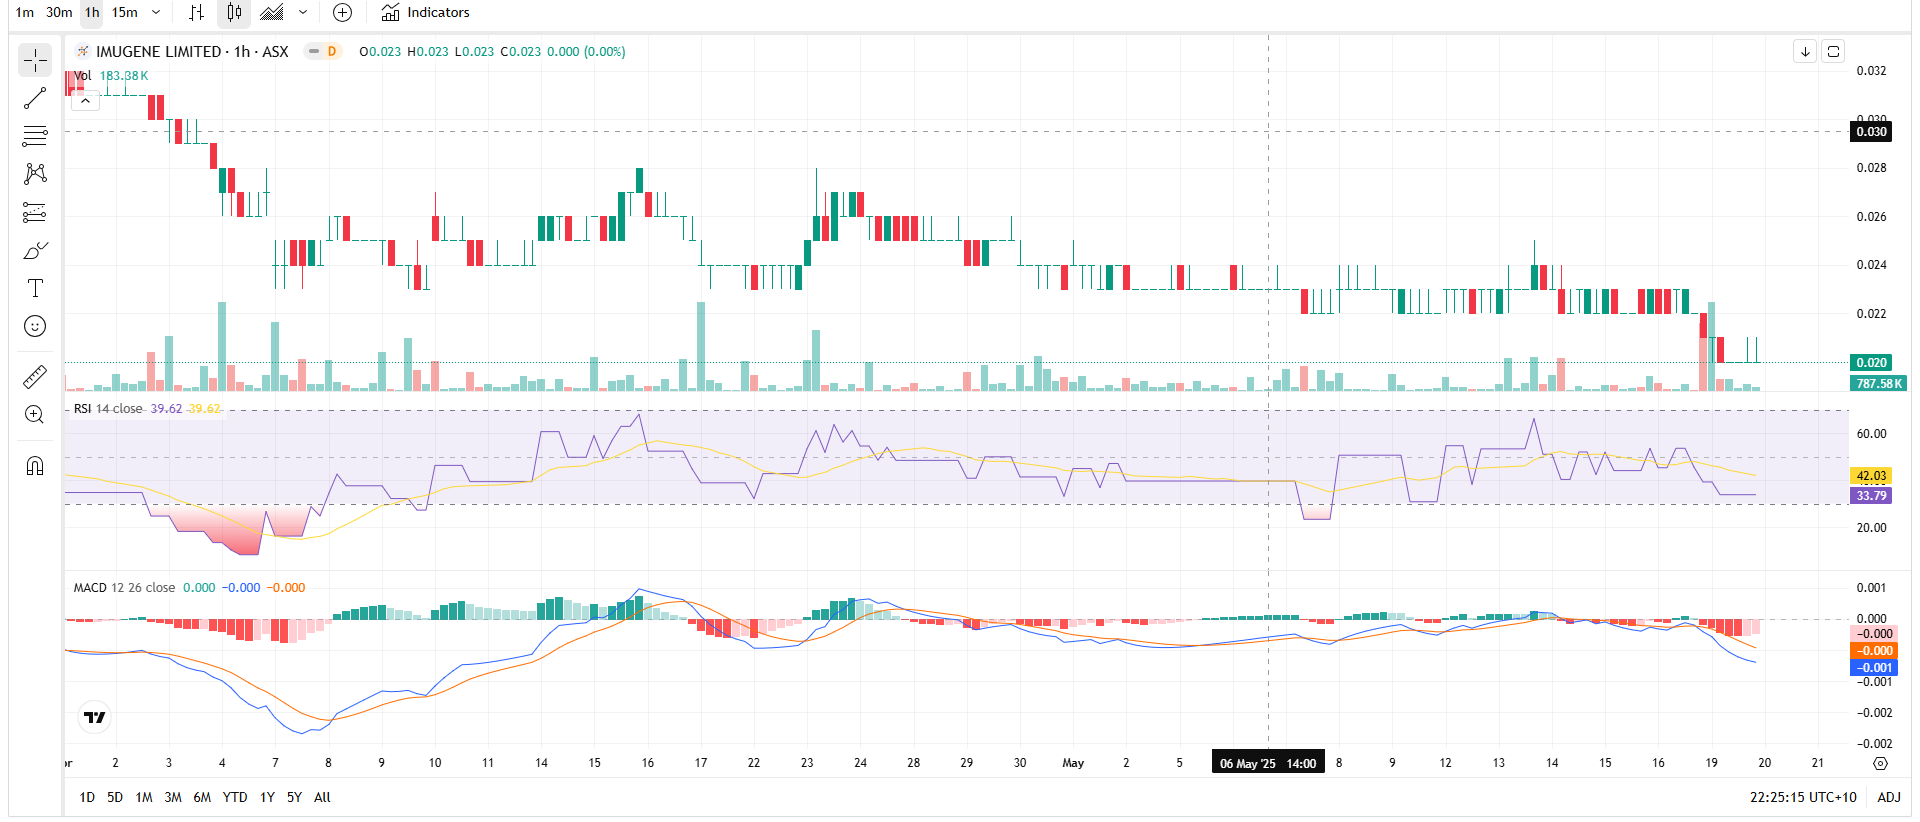The image size is (1920, 822).
Task: Click the compare or add symbol plus icon
Action: (342, 12)
